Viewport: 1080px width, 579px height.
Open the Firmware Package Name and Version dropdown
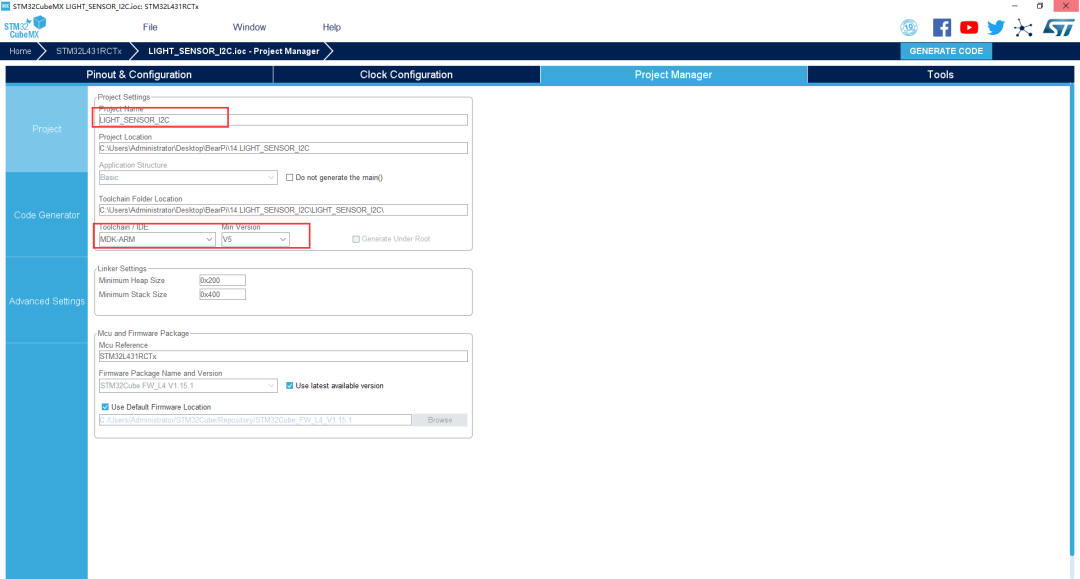[x=188, y=386]
